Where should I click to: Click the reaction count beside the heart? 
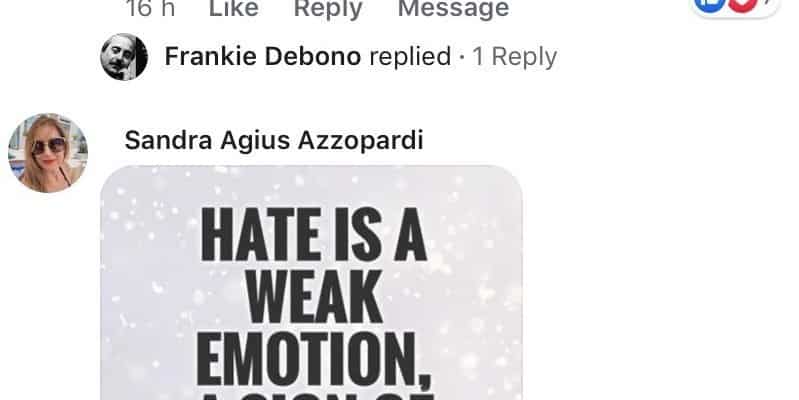click(x=768, y=3)
